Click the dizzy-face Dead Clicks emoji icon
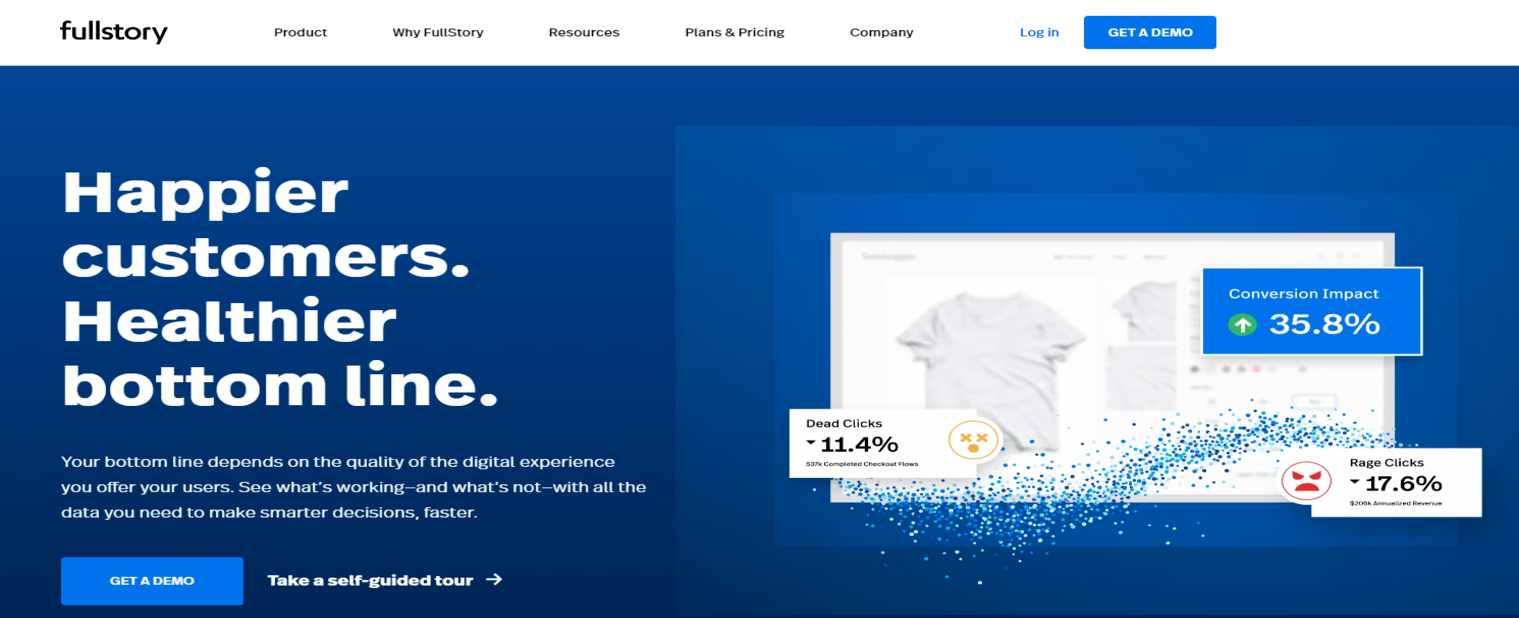 973,438
